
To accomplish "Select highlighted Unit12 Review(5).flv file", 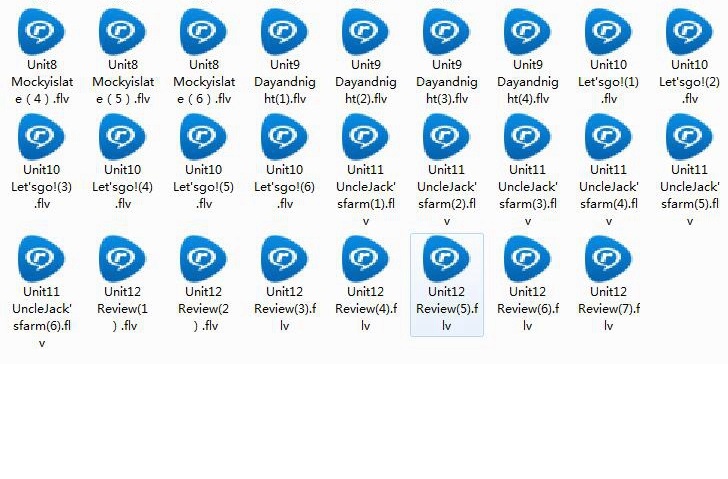I will (446, 259).
